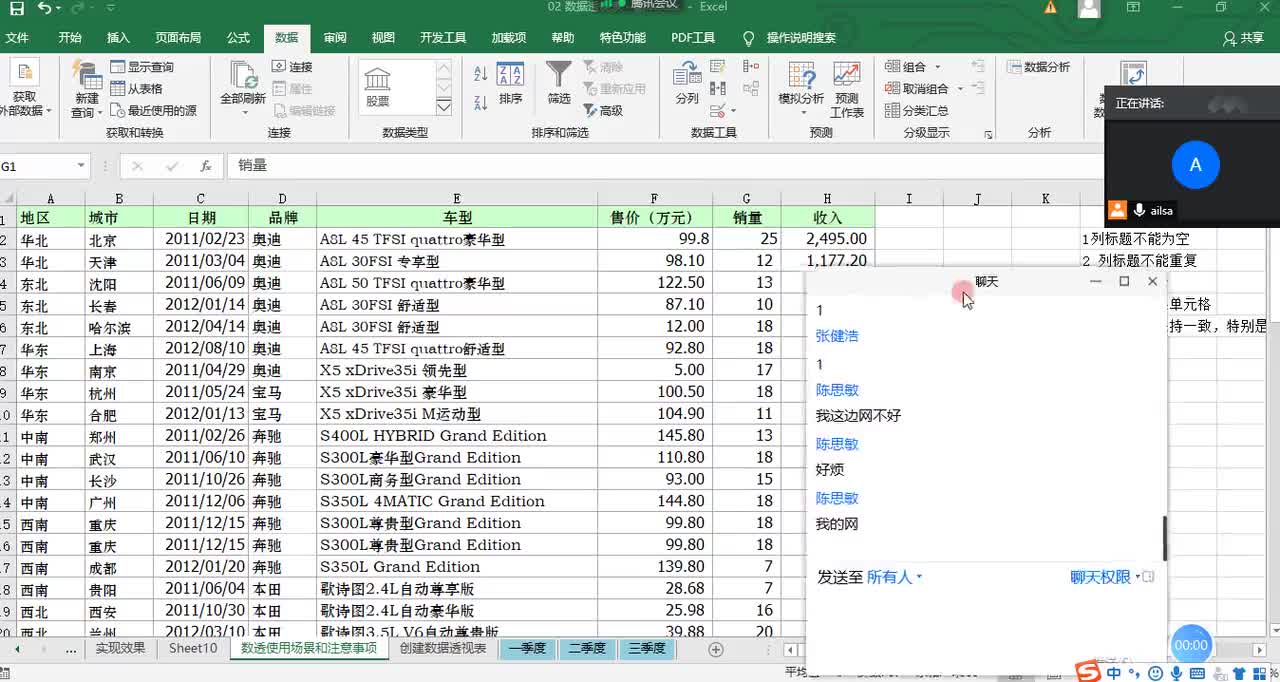Sort ascending with the A-Z icon
This screenshot has width=1280, height=682.
[x=480, y=74]
